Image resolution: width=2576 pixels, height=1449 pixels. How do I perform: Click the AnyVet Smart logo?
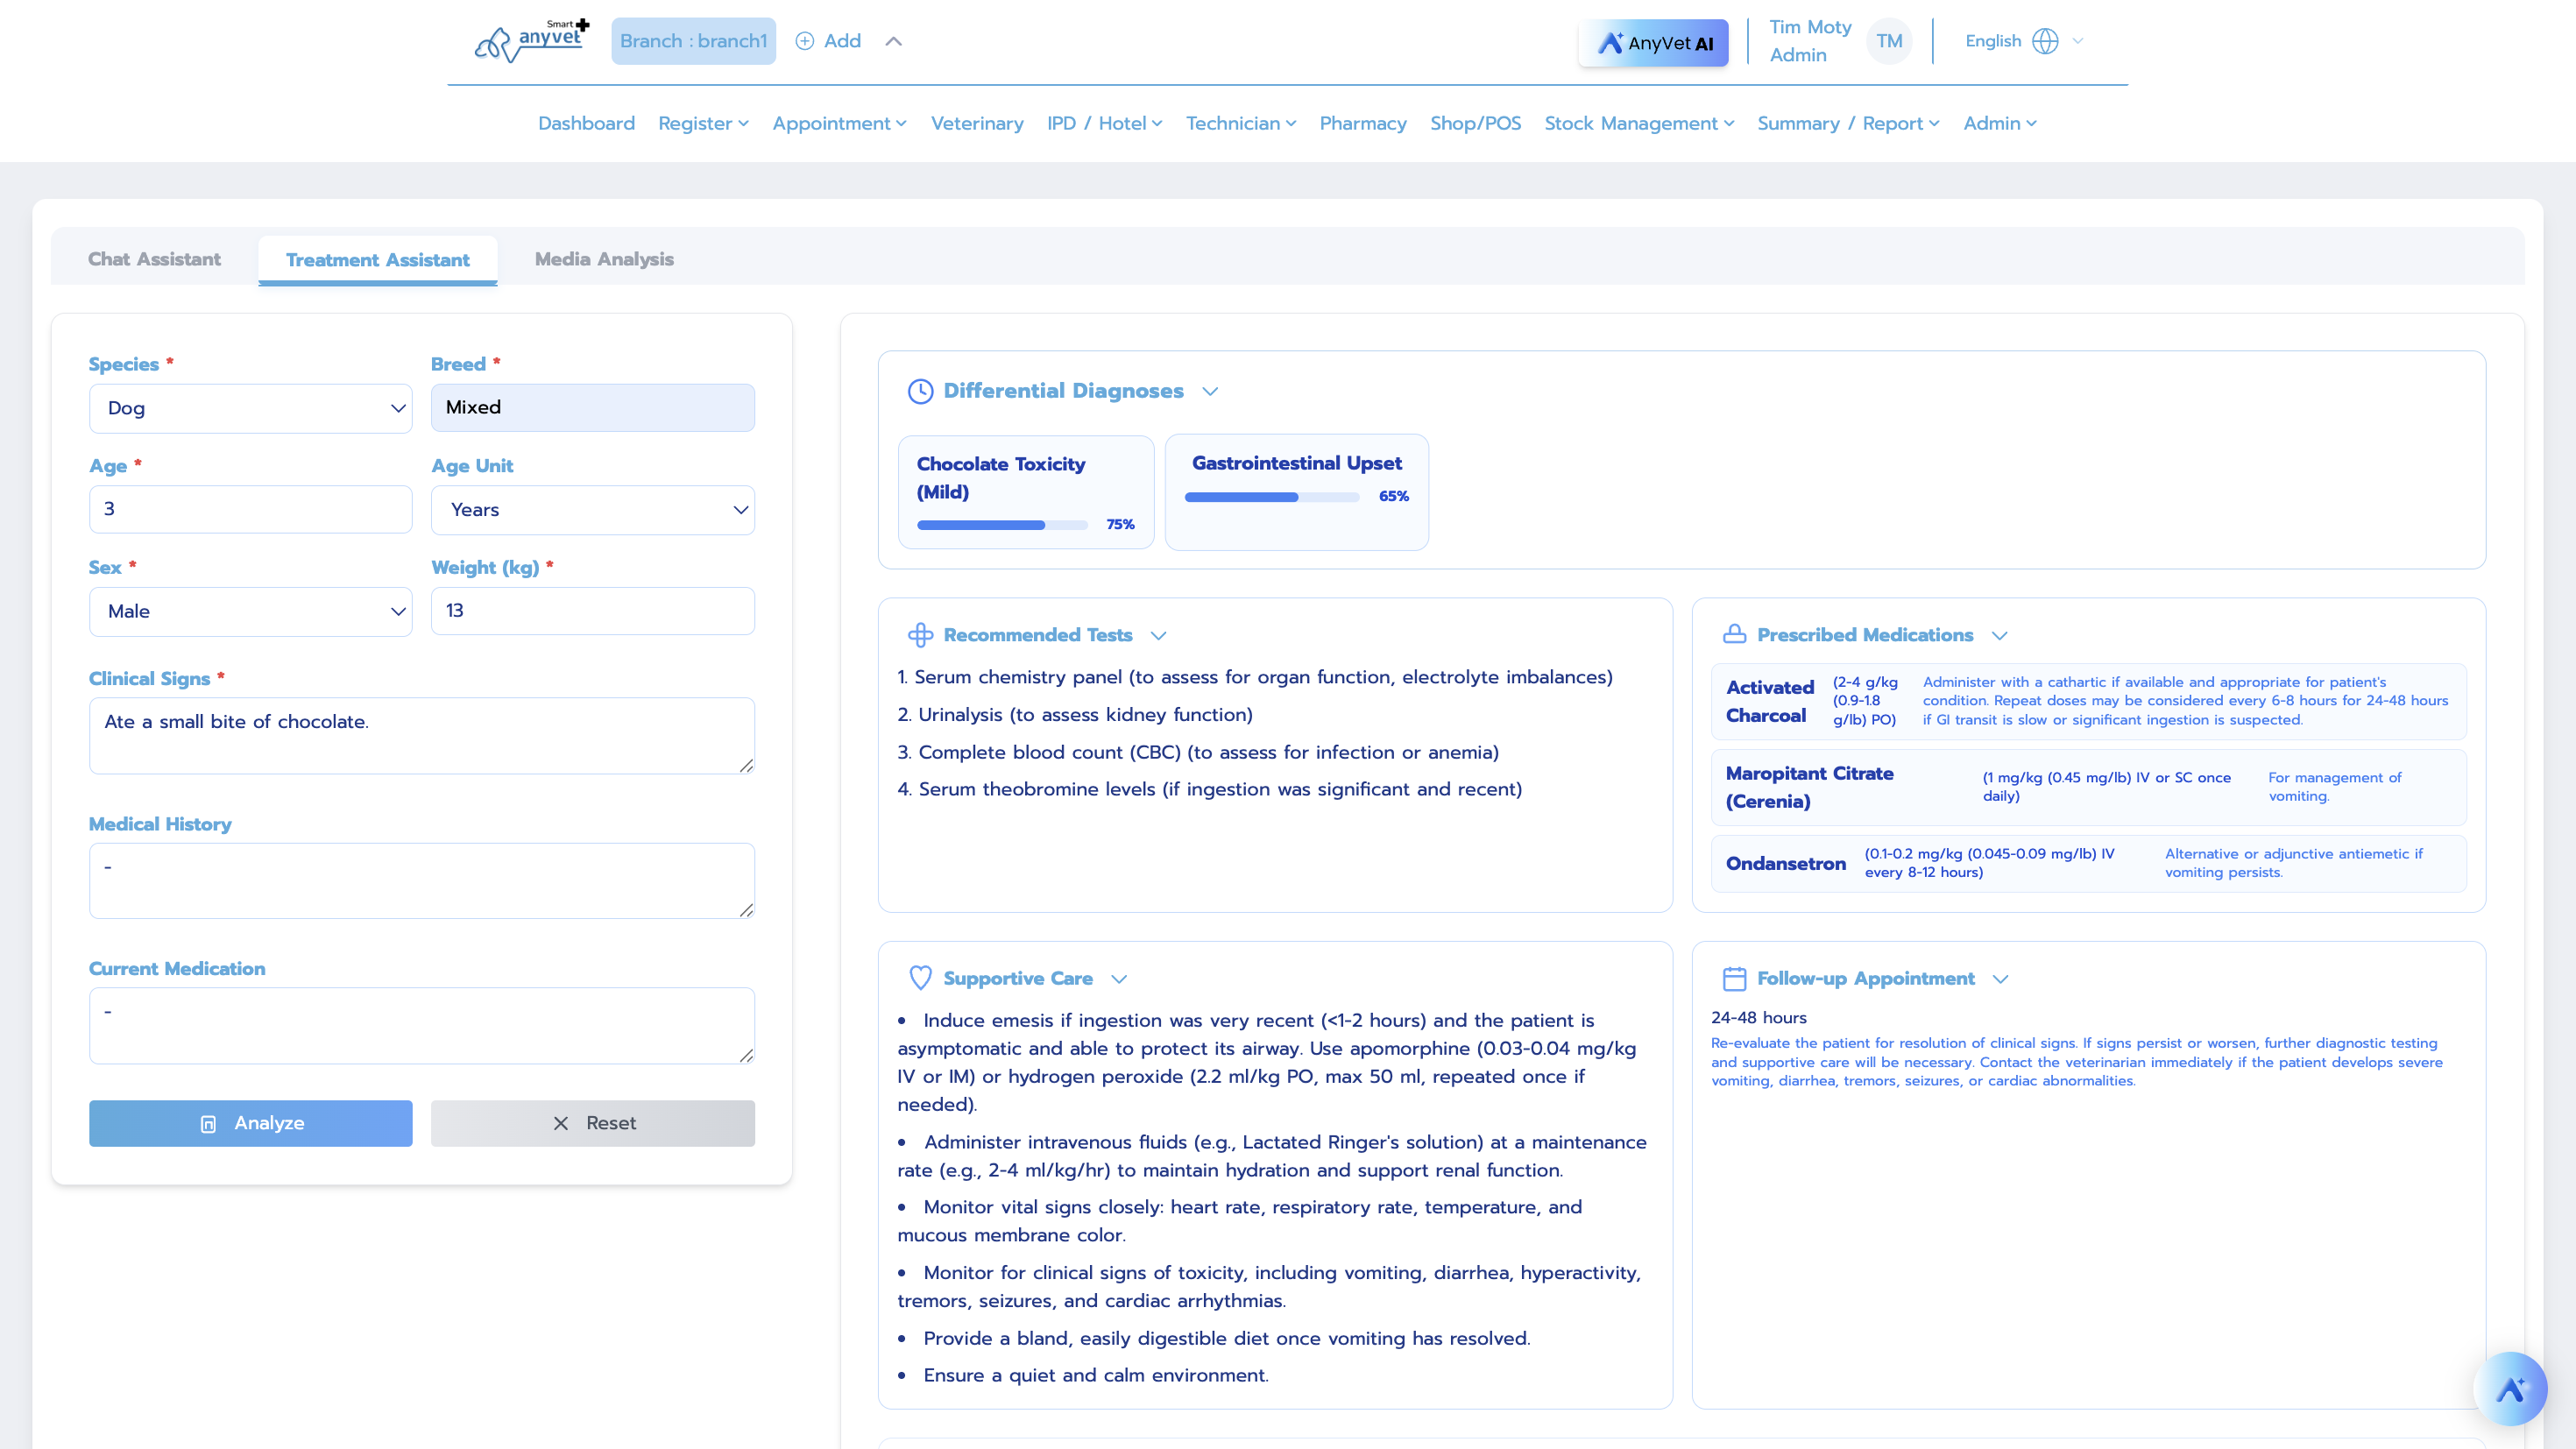pos(530,41)
